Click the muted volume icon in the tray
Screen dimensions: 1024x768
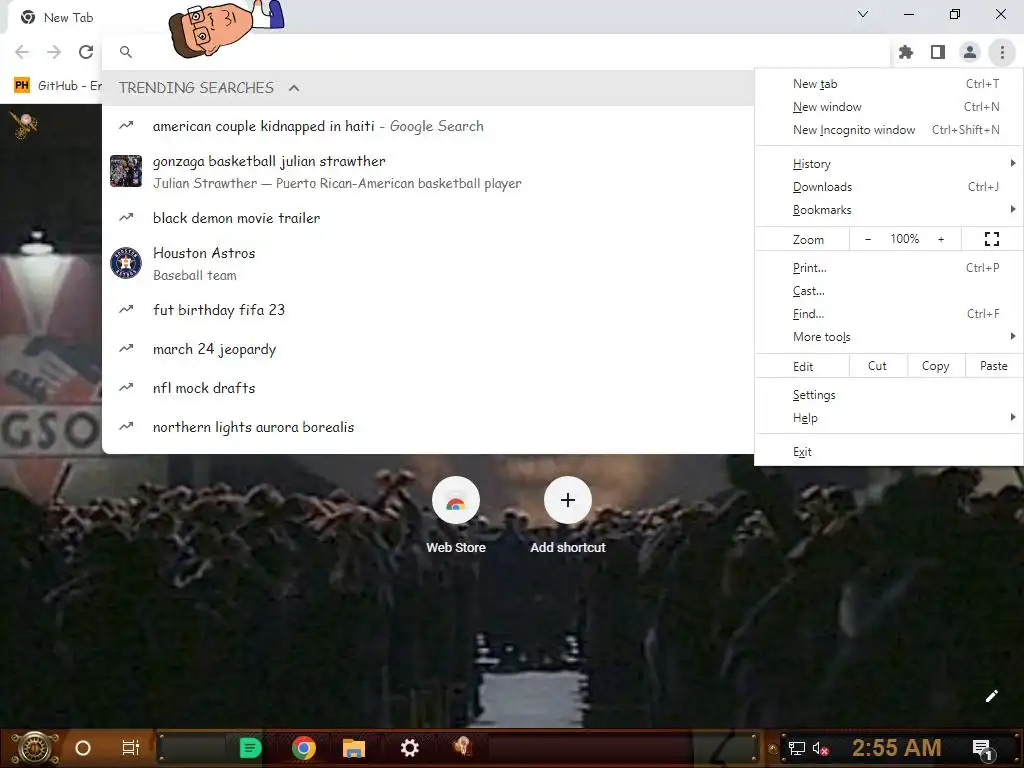[820, 748]
